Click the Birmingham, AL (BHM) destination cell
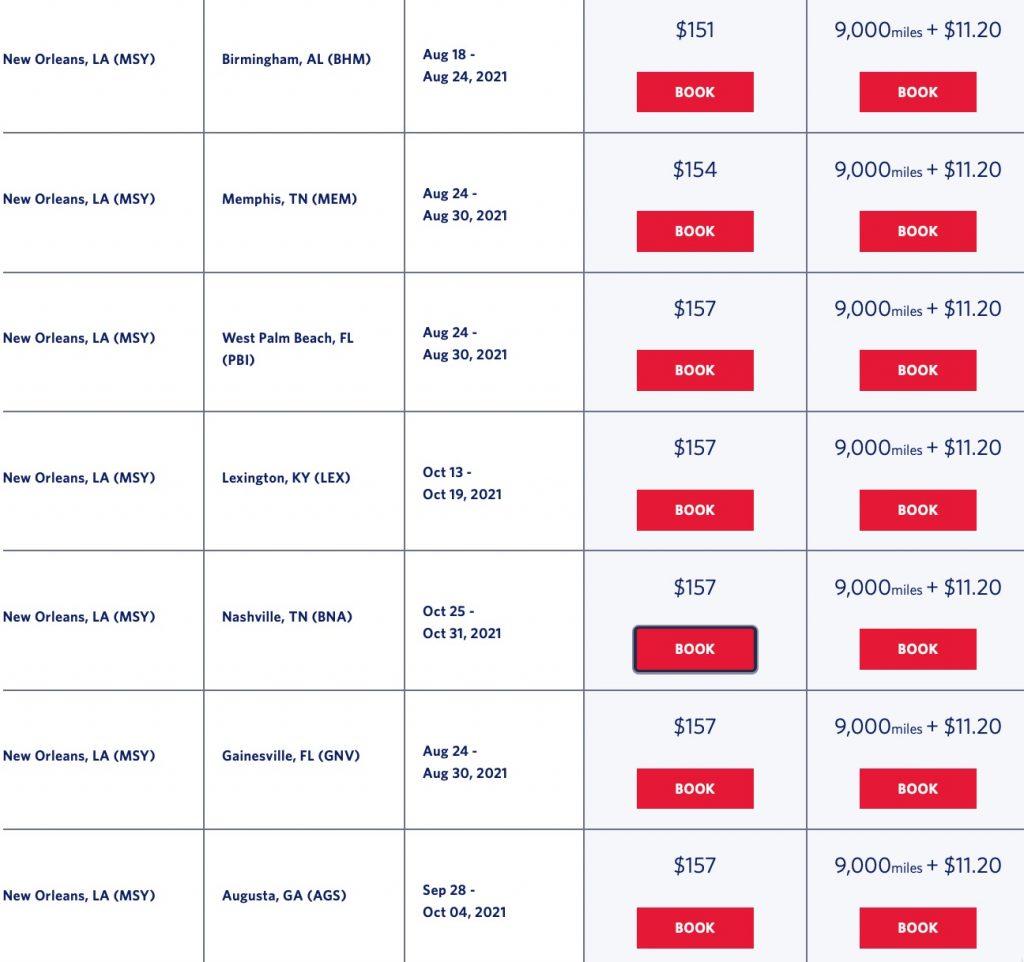This screenshot has height=962, width=1024. tap(296, 59)
